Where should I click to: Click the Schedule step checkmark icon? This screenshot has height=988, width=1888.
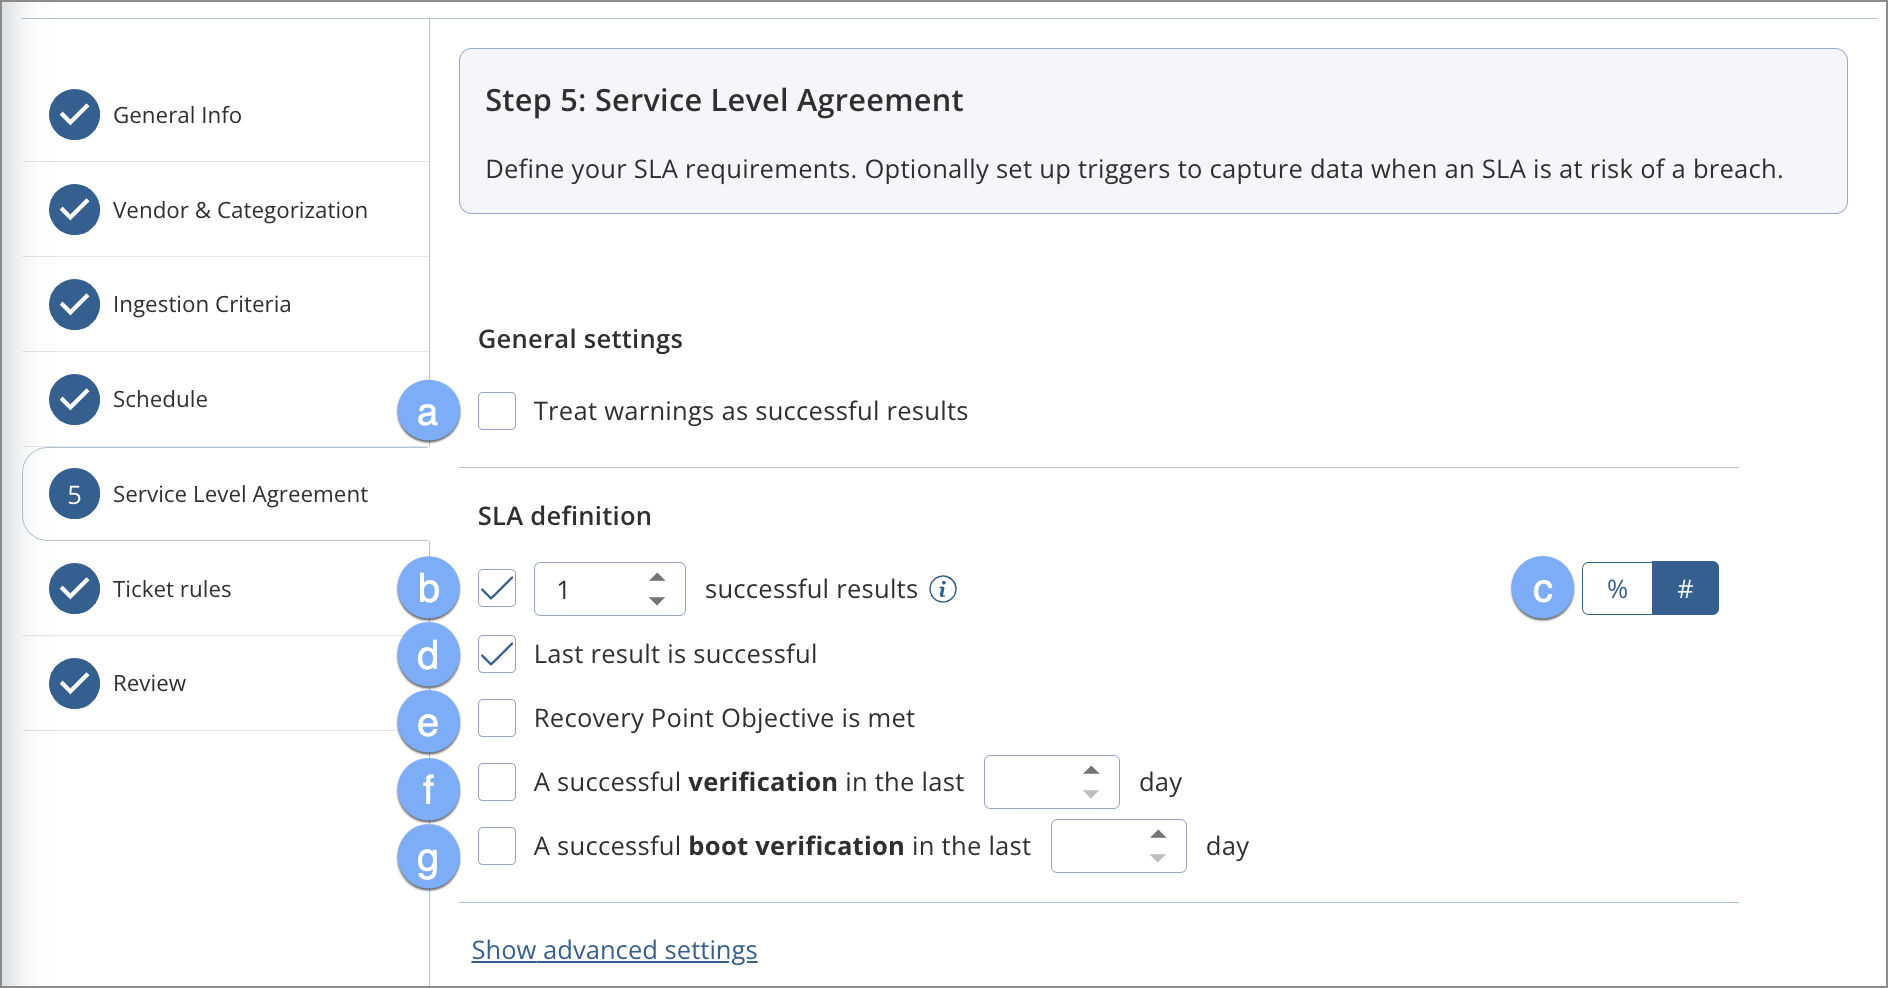[x=74, y=399]
